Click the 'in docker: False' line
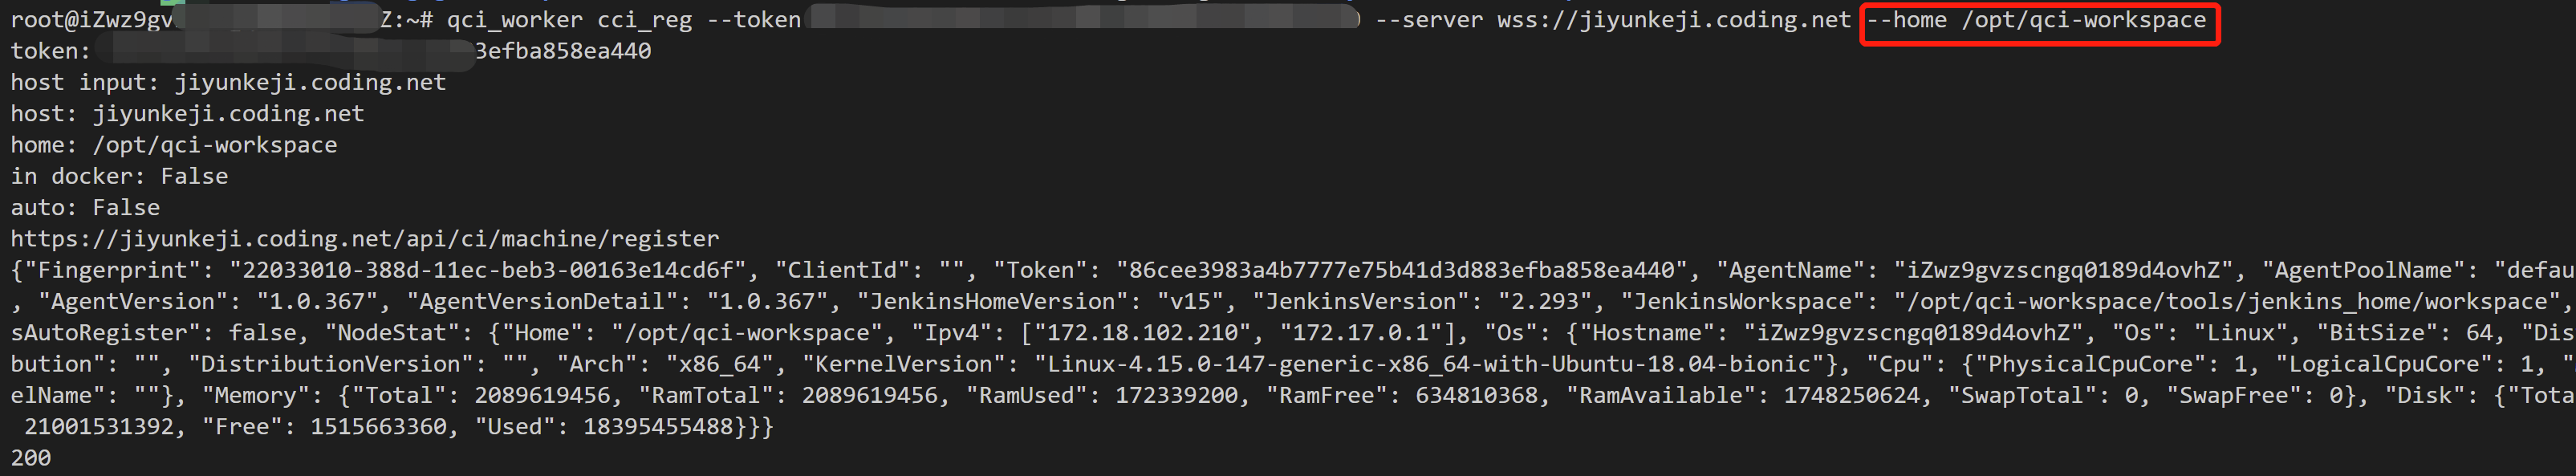The width and height of the screenshot is (2576, 476). [119, 176]
